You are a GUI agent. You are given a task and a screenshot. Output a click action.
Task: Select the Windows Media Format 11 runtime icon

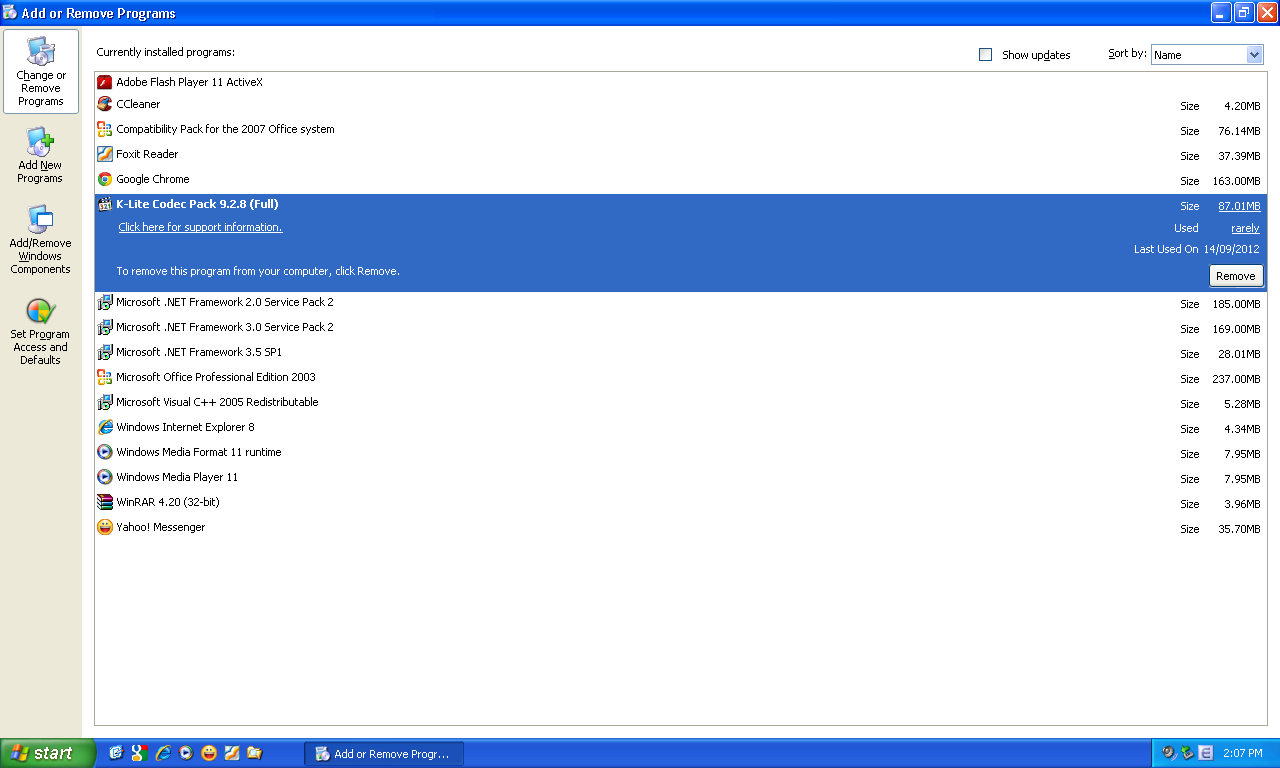click(x=105, y=452)
